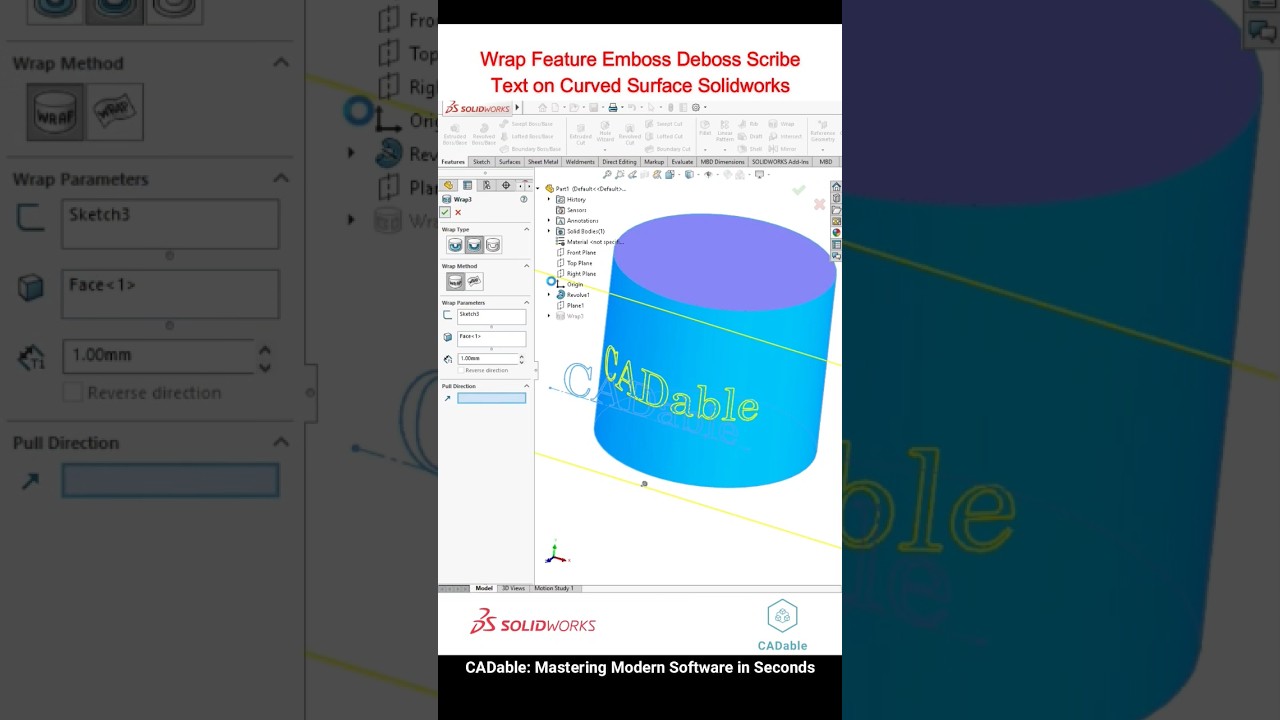
Task: Switch to the 3D Views bottom tab
Action: [x=513, y=588]
